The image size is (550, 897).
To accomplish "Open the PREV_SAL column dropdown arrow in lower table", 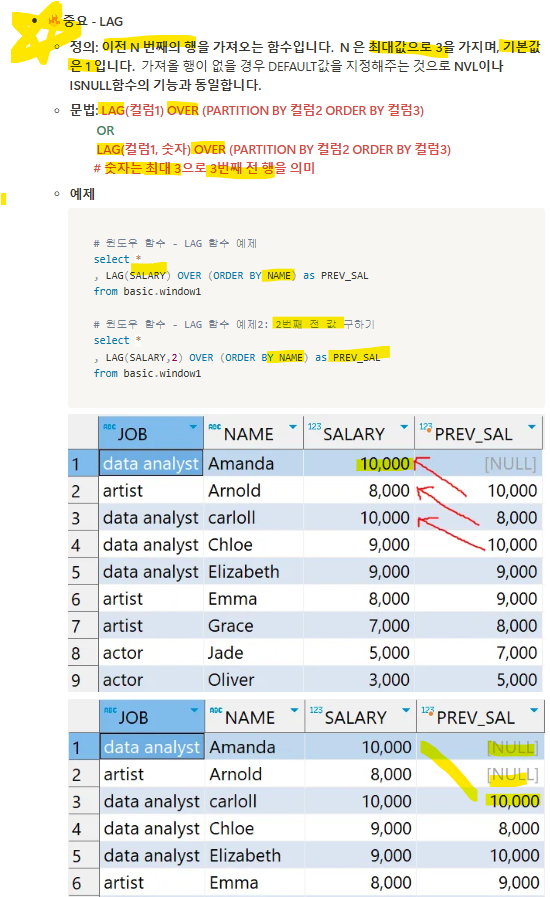I will tap(534, 710).
